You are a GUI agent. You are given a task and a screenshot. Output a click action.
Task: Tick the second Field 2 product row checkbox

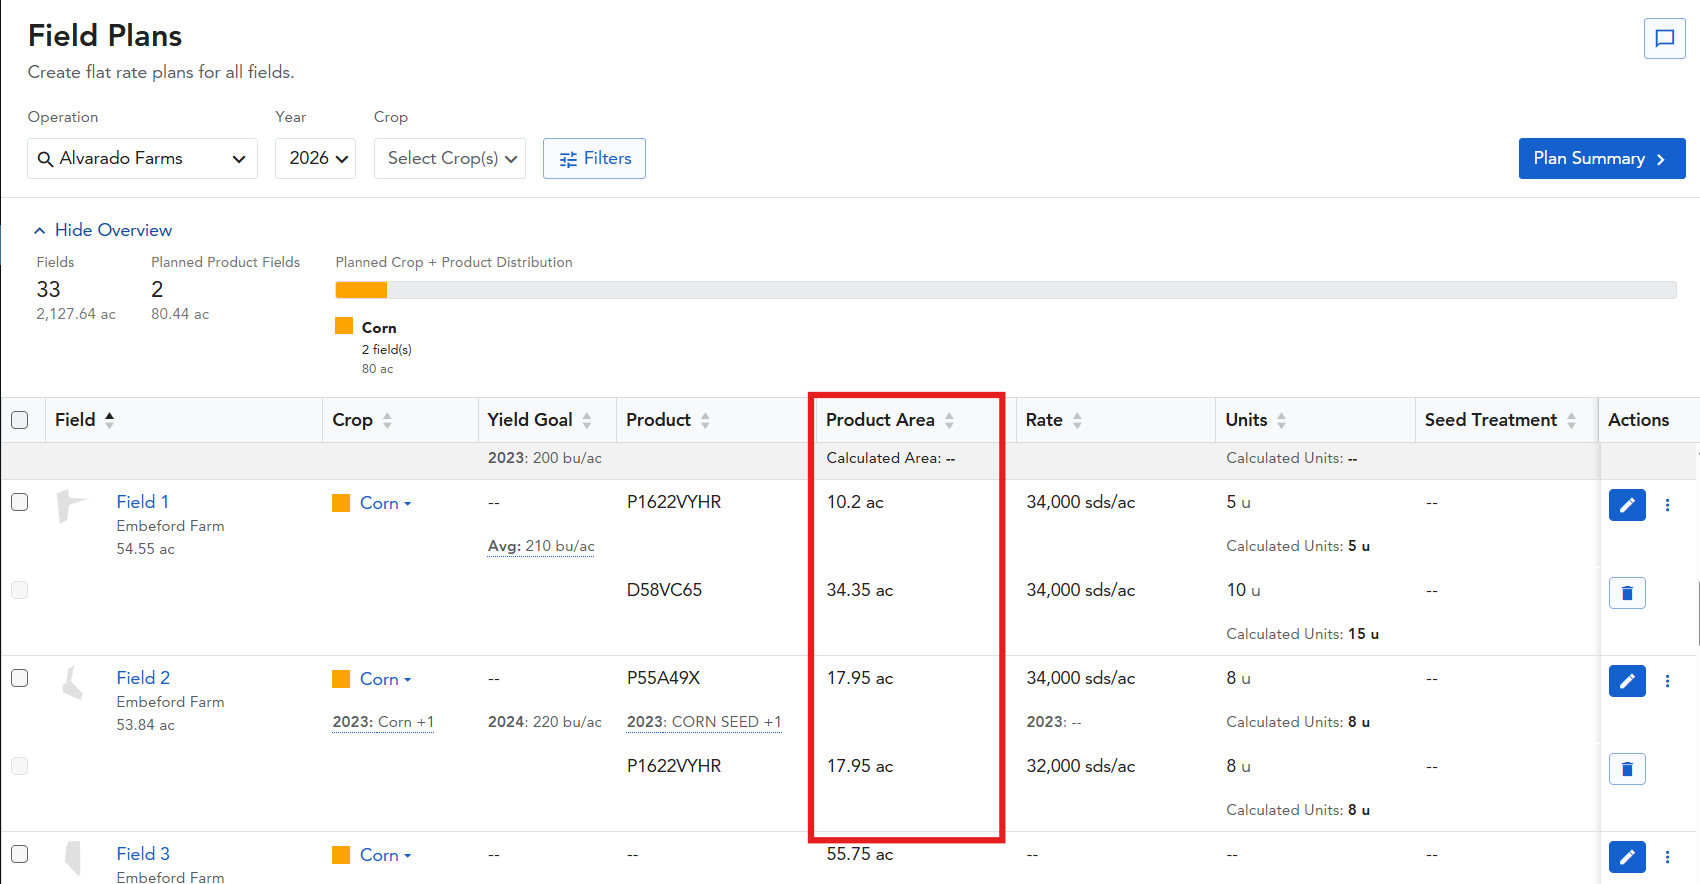coord(19,766)
